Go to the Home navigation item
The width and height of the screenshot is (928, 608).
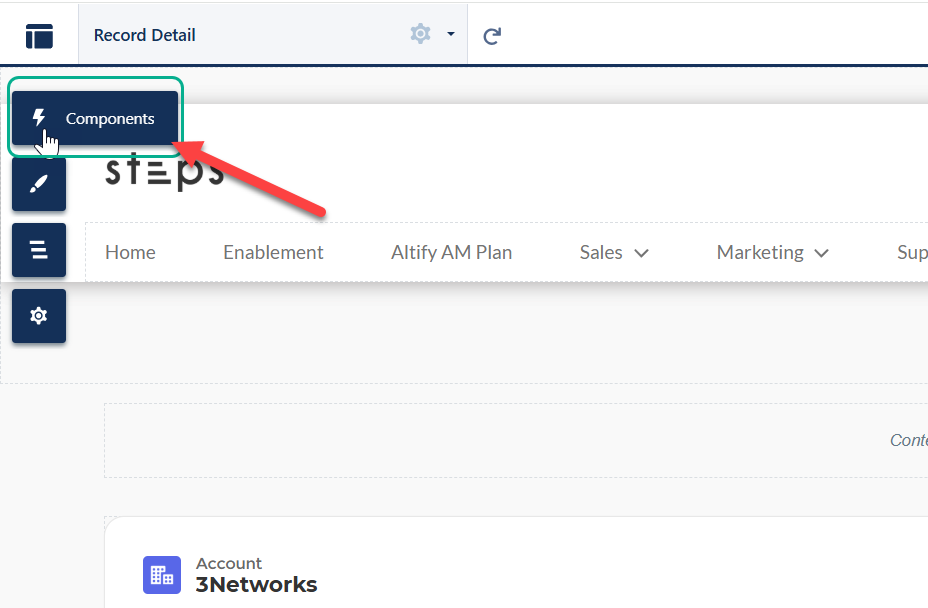click(130, 253)
